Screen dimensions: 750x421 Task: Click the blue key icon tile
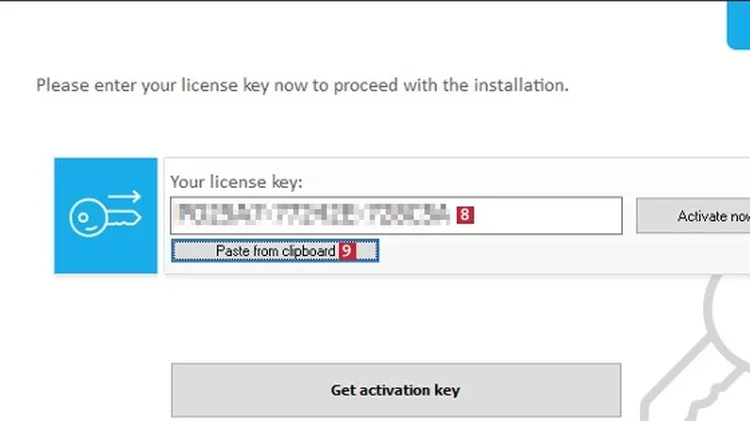point(105,215)
